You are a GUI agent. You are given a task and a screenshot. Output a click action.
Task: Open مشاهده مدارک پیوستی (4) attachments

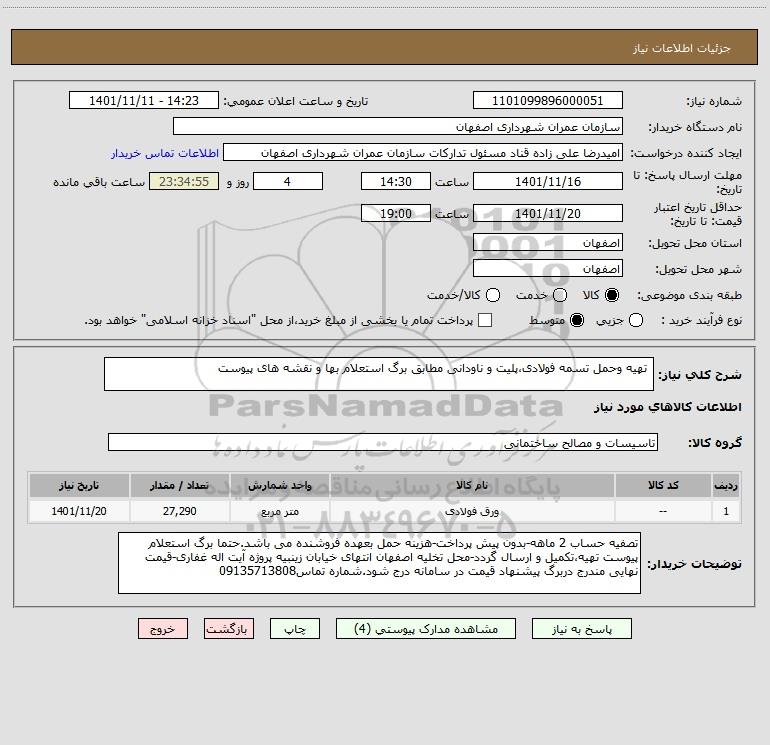pyautogui.click(x=425, y=629)
